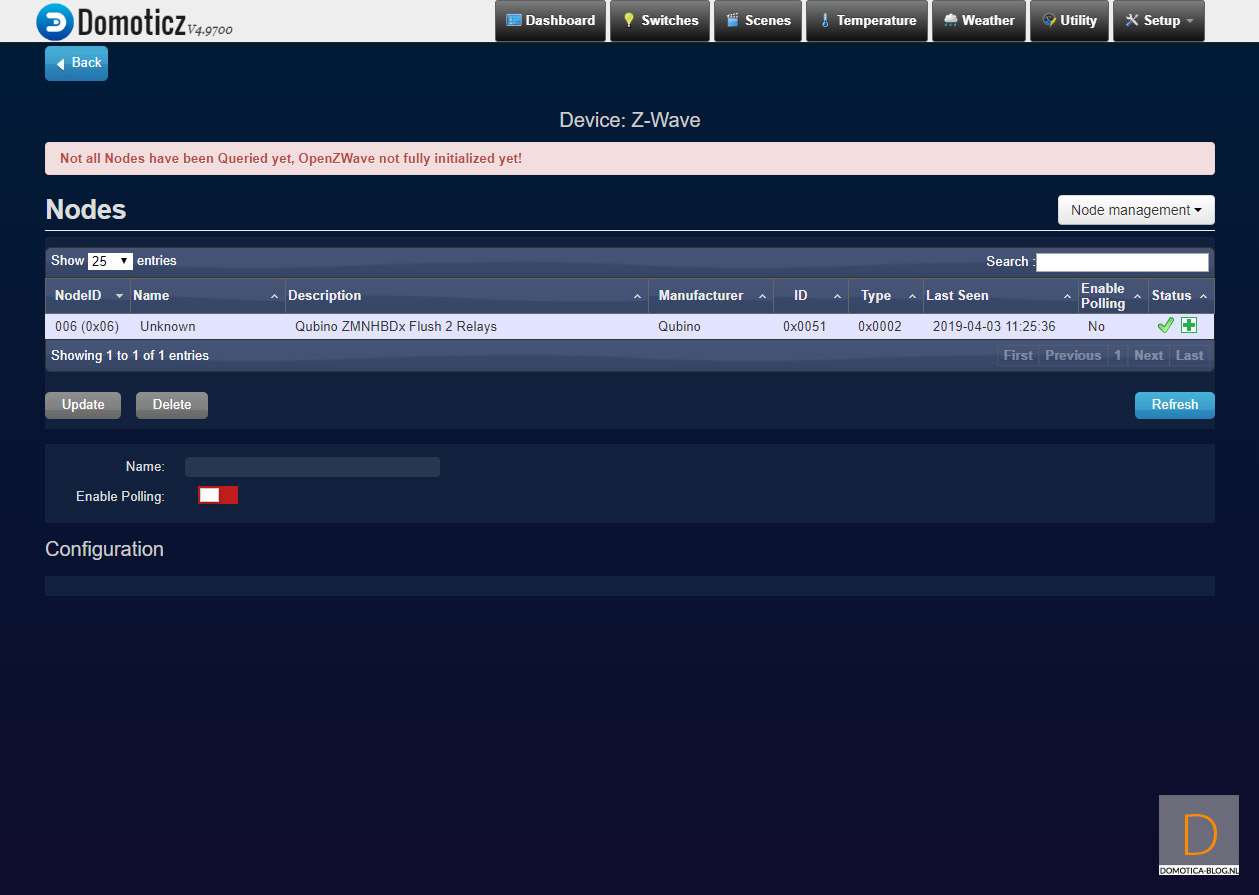
Task: Sort table by ID column
Action: click(x=810, y=296)
